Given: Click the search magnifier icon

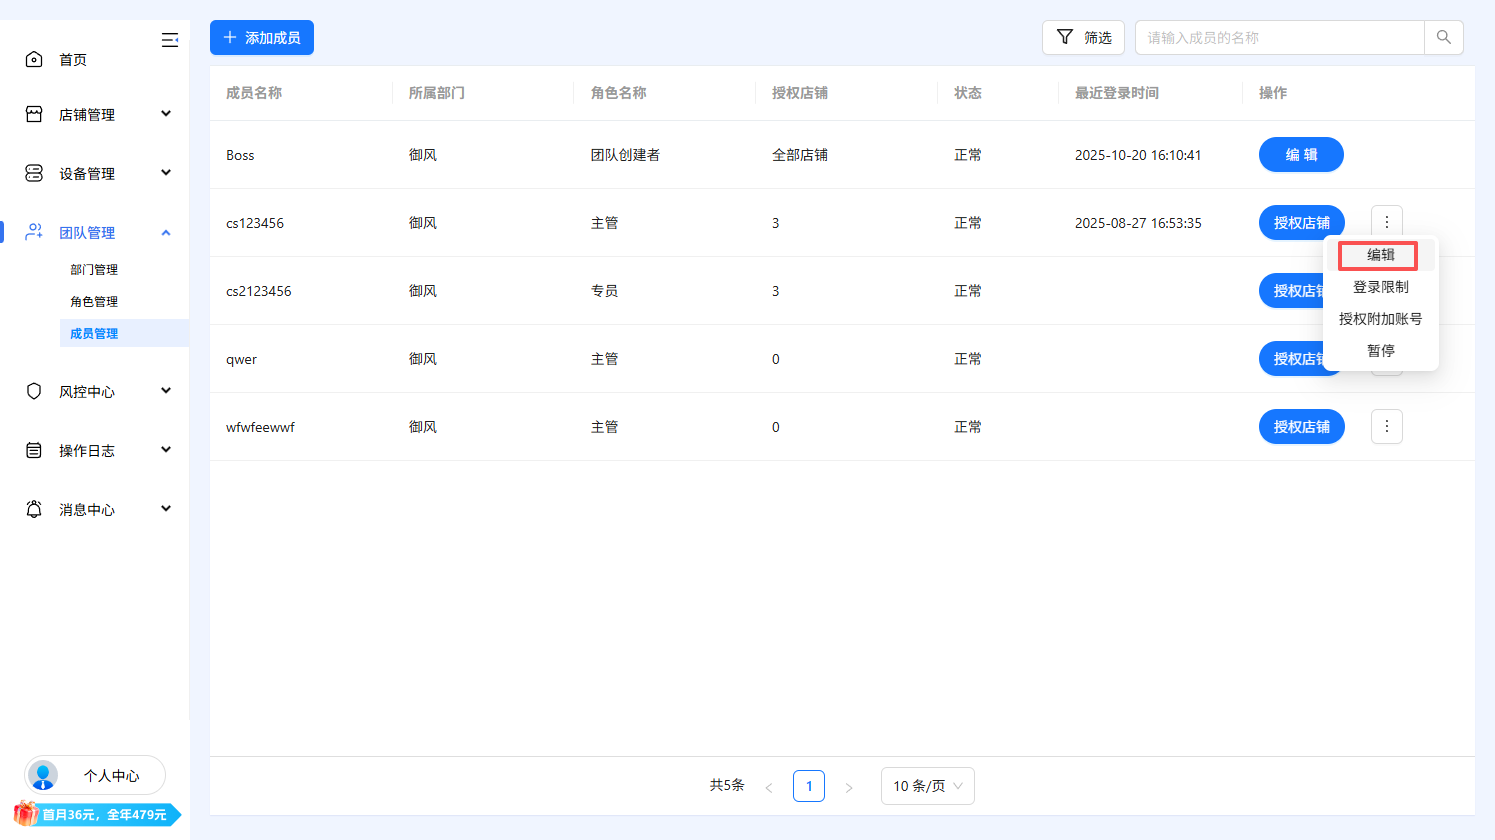Looking at the screenshot, I should [1443, 37].
